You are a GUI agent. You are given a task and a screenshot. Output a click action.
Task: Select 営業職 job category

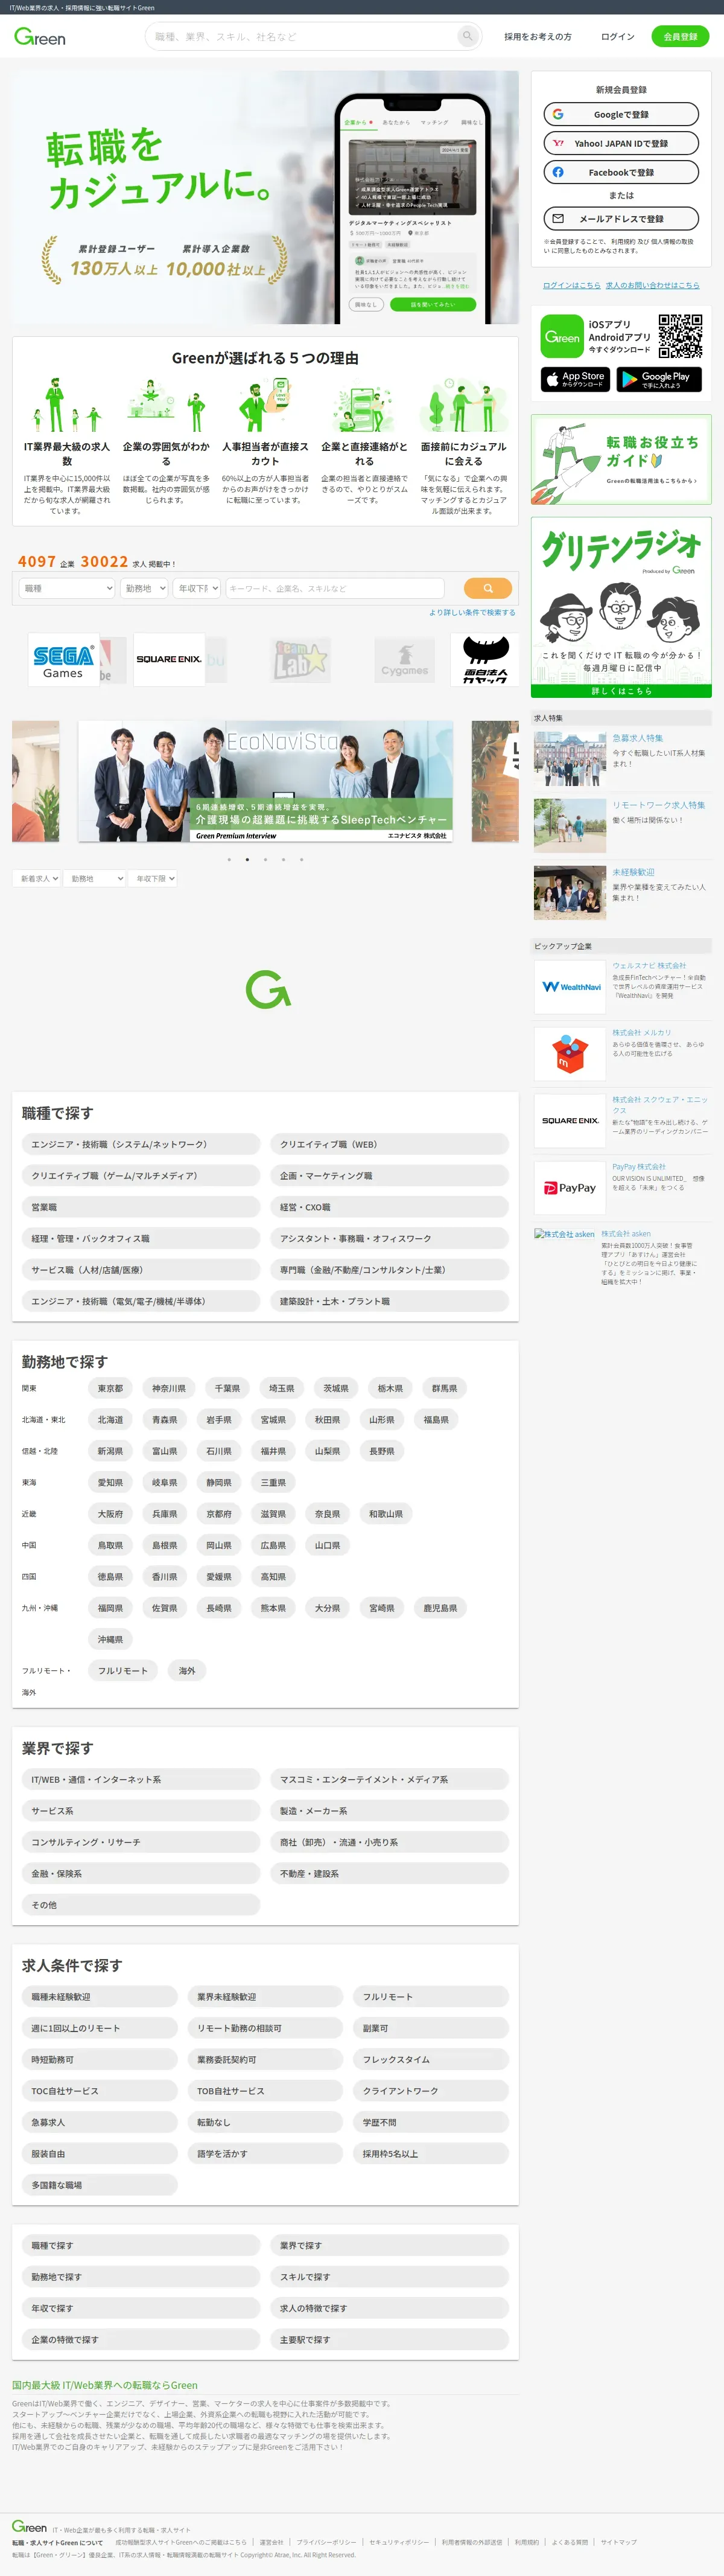pyautogui.click(x=141, y=1207)
